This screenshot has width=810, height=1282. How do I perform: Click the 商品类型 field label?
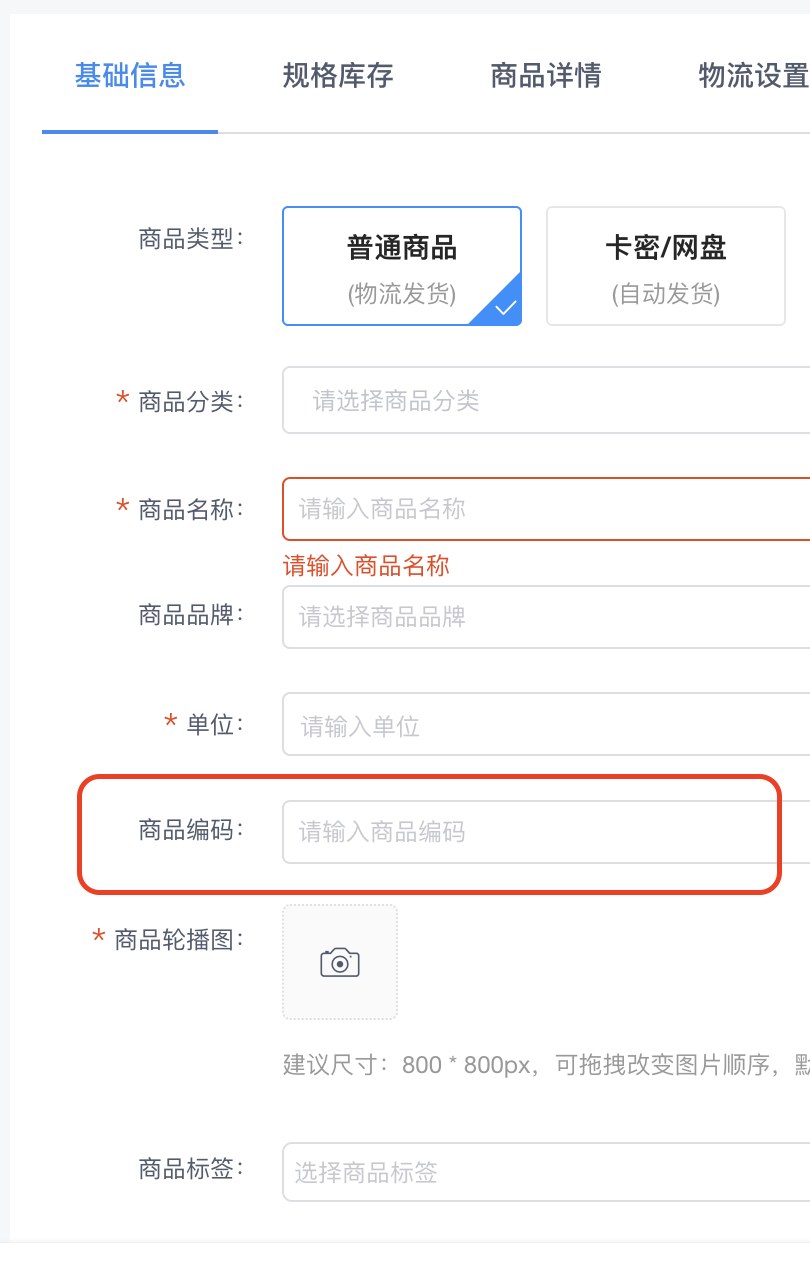[190, 239]
